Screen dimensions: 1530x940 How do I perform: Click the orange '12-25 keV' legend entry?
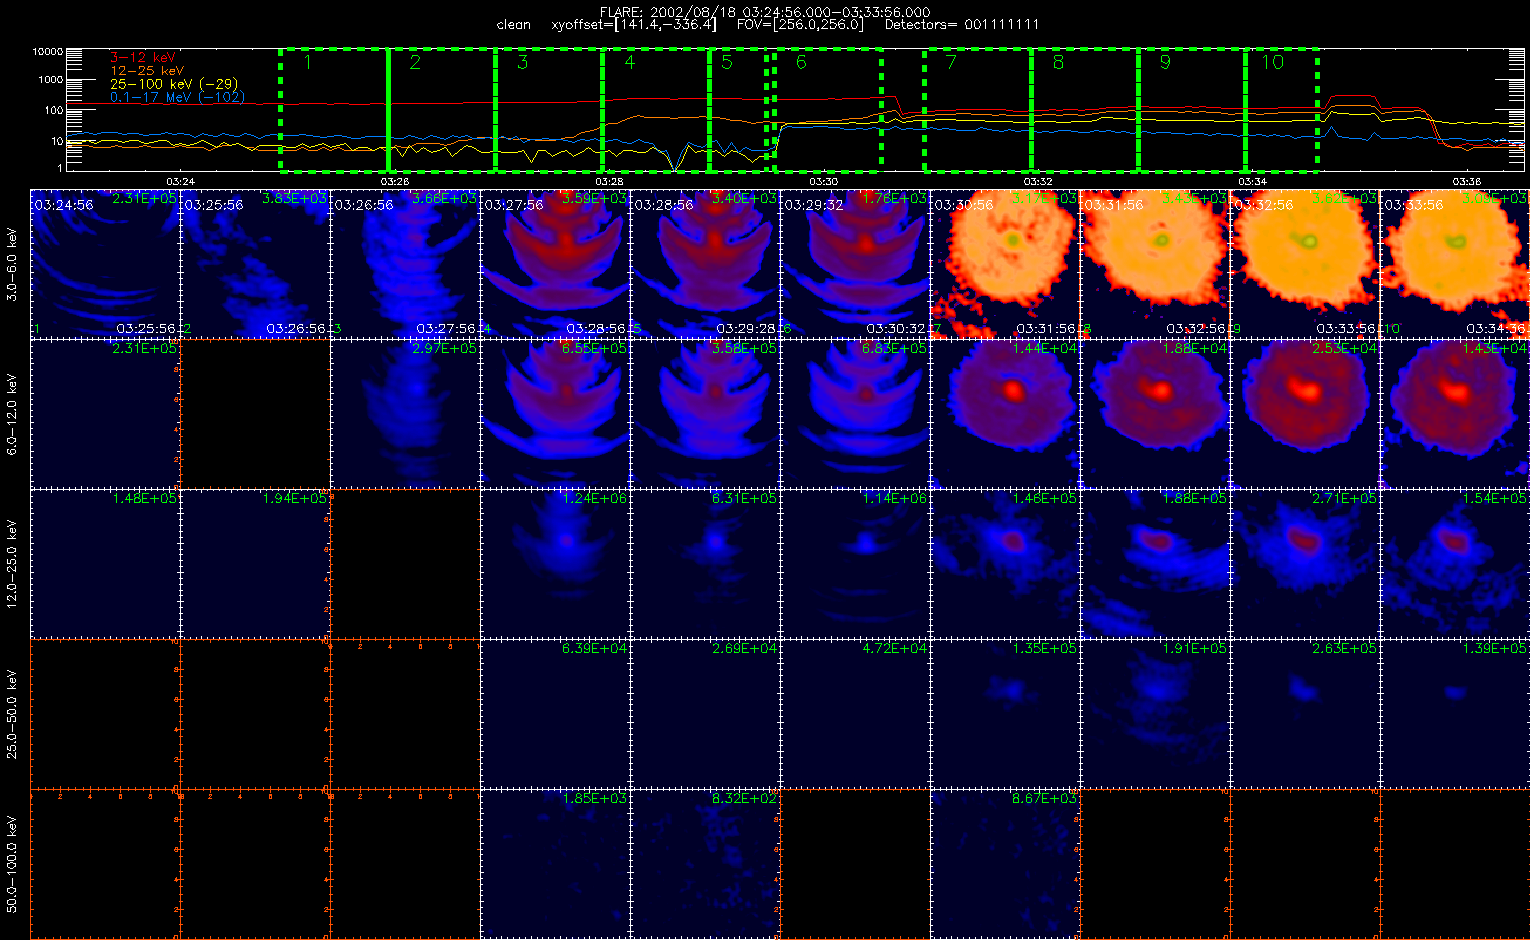click(147, 71)
